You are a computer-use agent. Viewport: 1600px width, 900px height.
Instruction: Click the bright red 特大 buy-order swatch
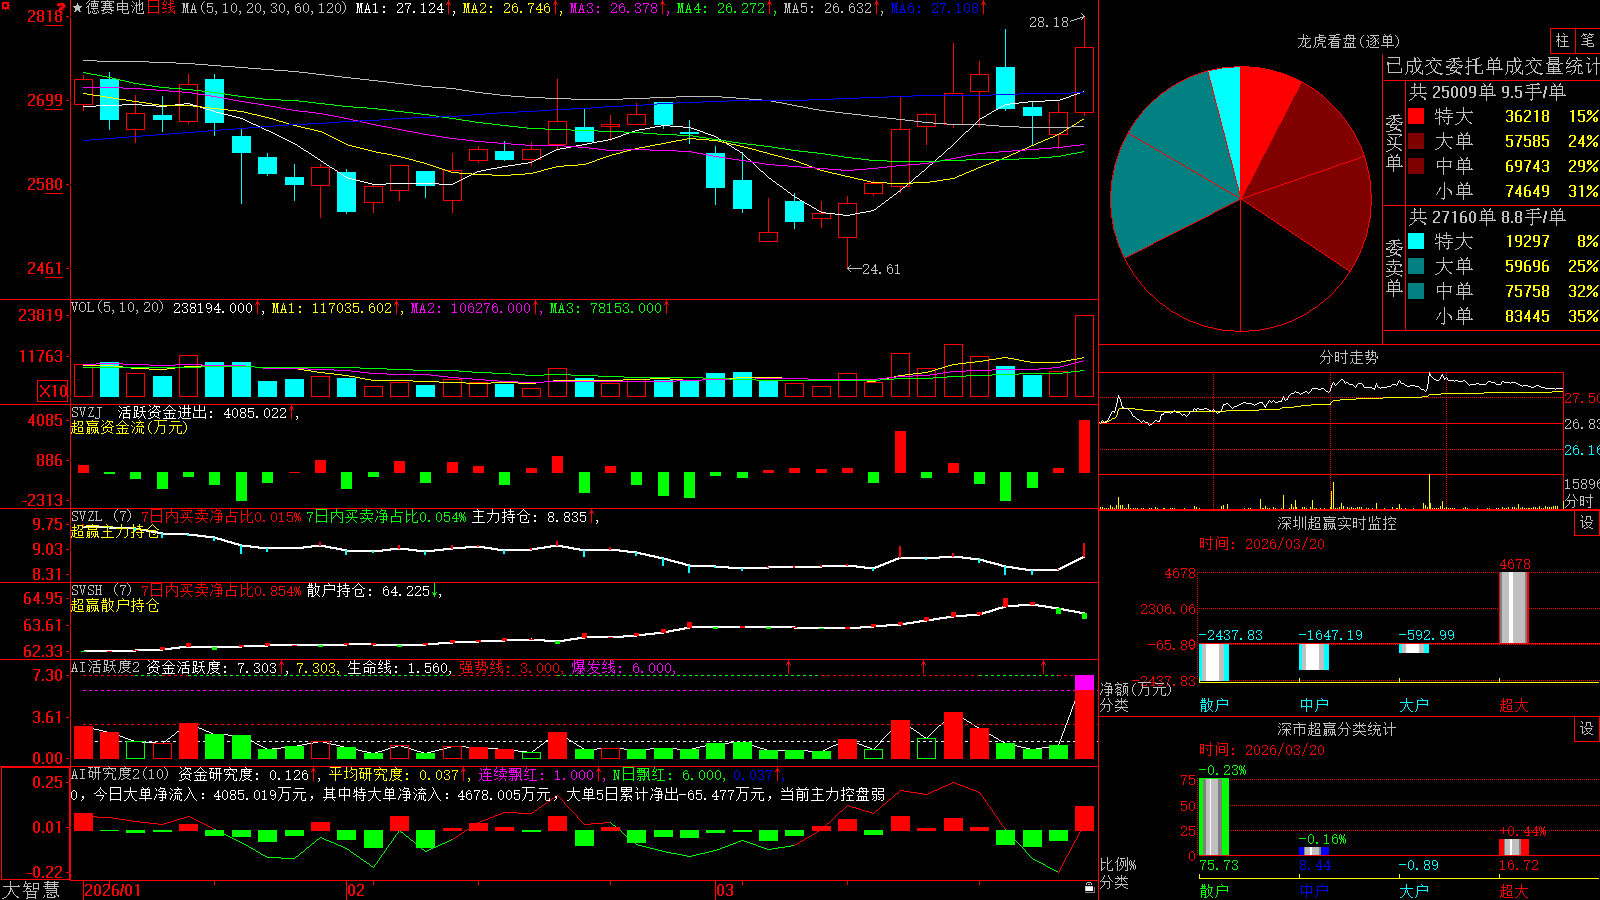tap(1416, 116)
